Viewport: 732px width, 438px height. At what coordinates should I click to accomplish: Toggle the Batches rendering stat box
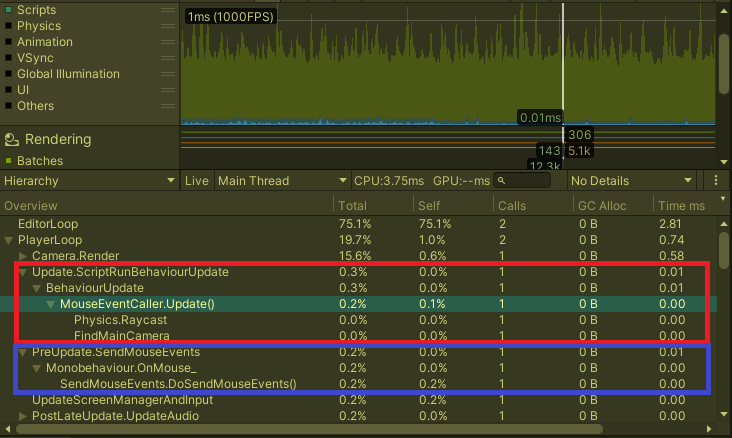(8, 161)
